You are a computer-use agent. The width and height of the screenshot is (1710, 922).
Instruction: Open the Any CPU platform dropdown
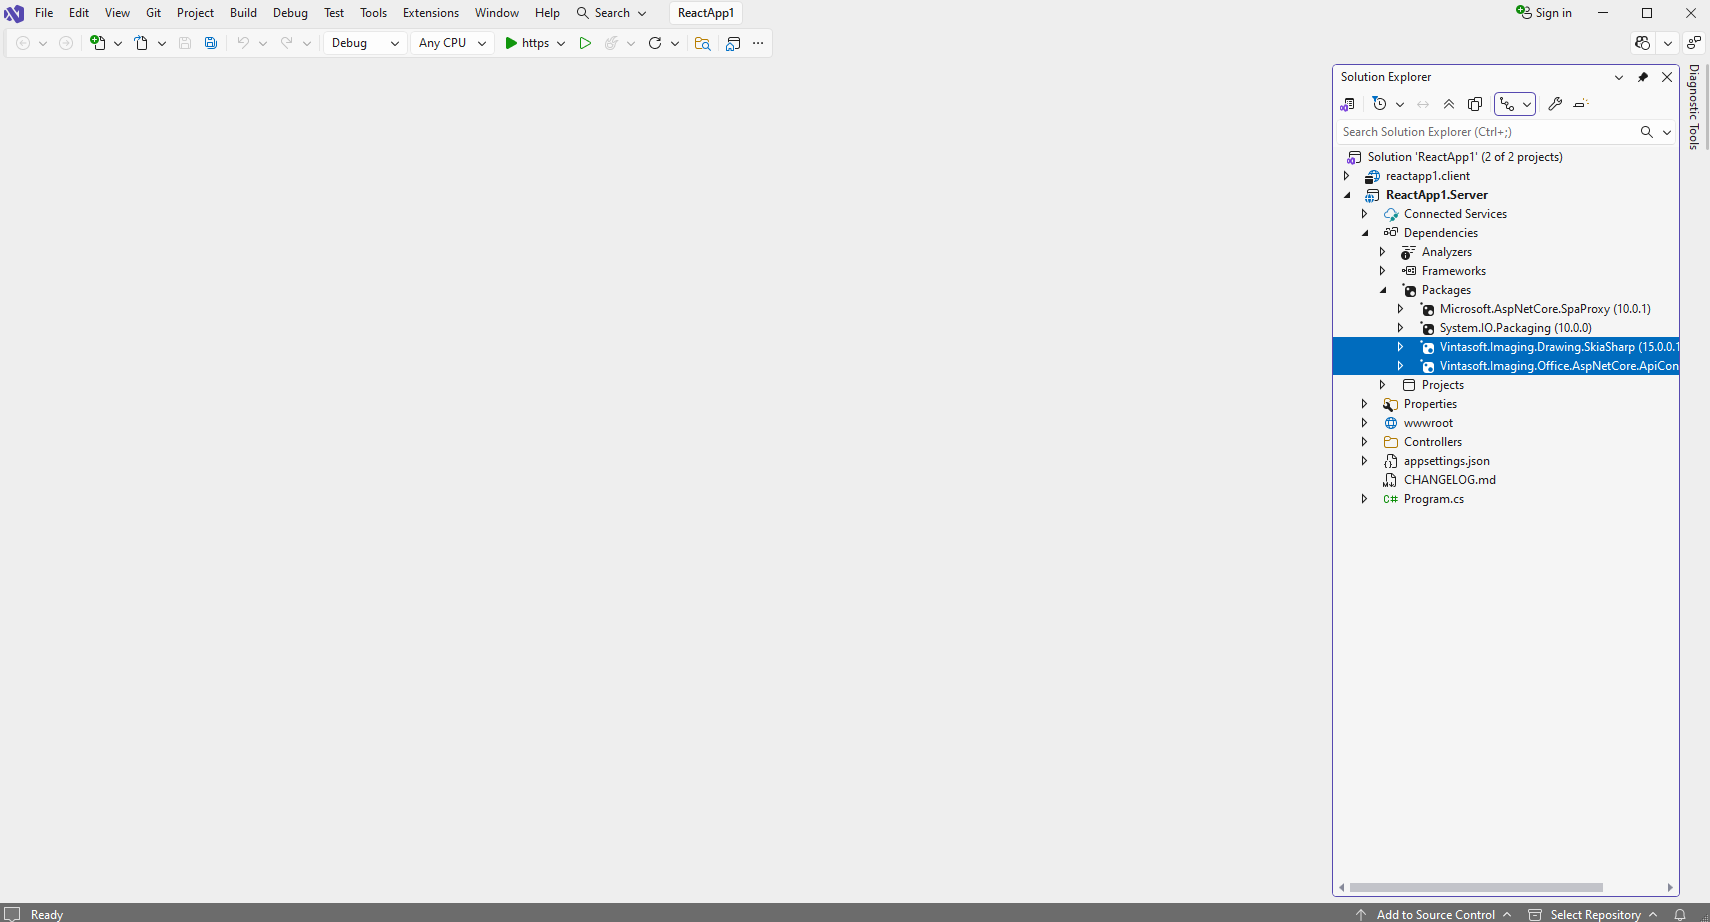pyautogui.click(x=452, y=43)
